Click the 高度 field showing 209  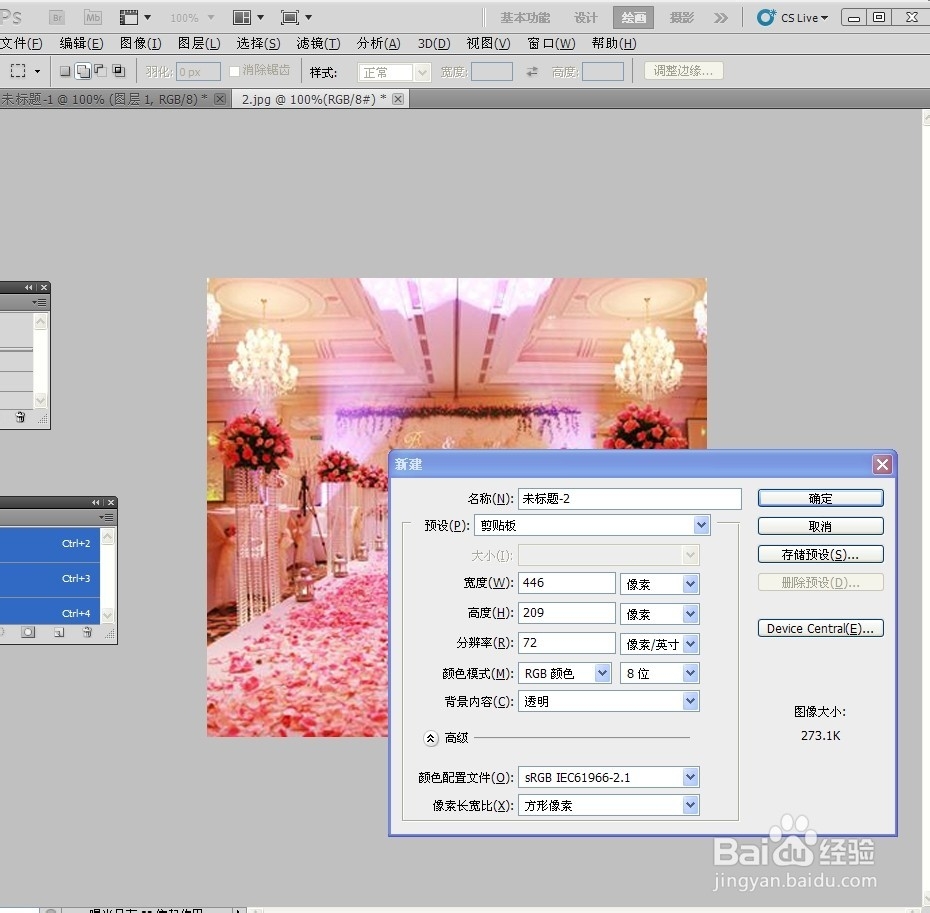566,613
